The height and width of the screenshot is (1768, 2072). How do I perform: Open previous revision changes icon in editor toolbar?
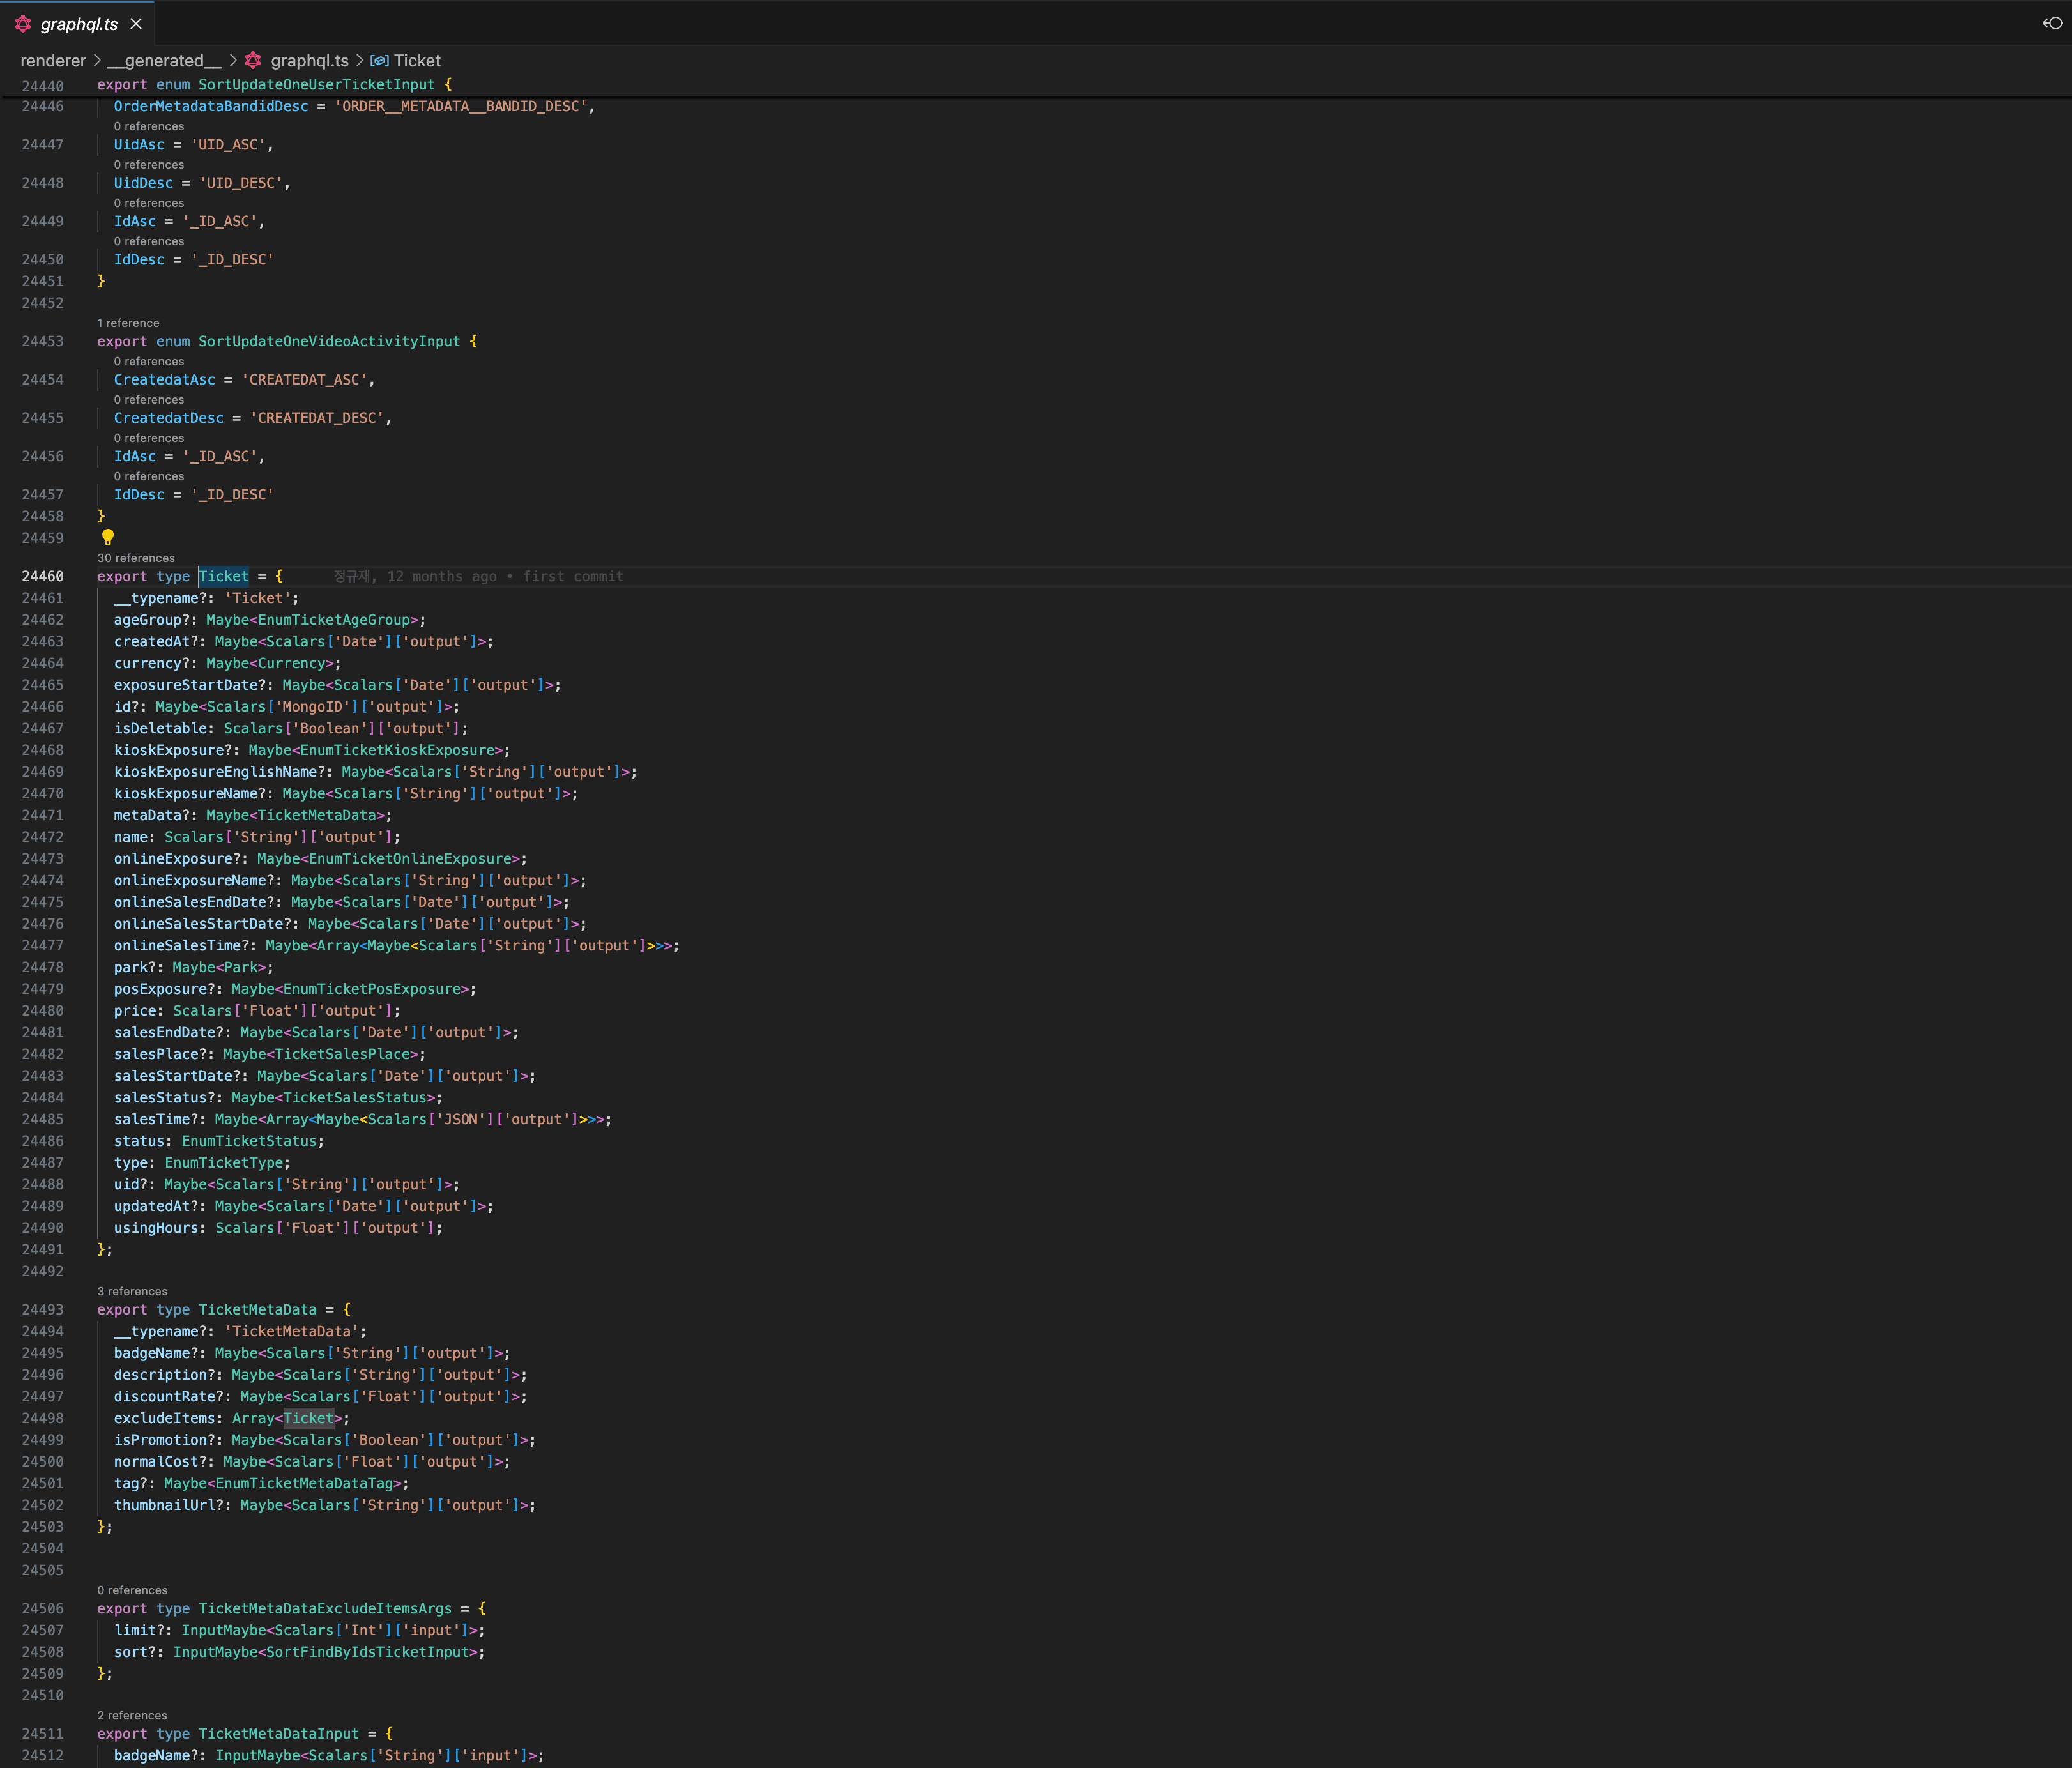[2052, 23]
